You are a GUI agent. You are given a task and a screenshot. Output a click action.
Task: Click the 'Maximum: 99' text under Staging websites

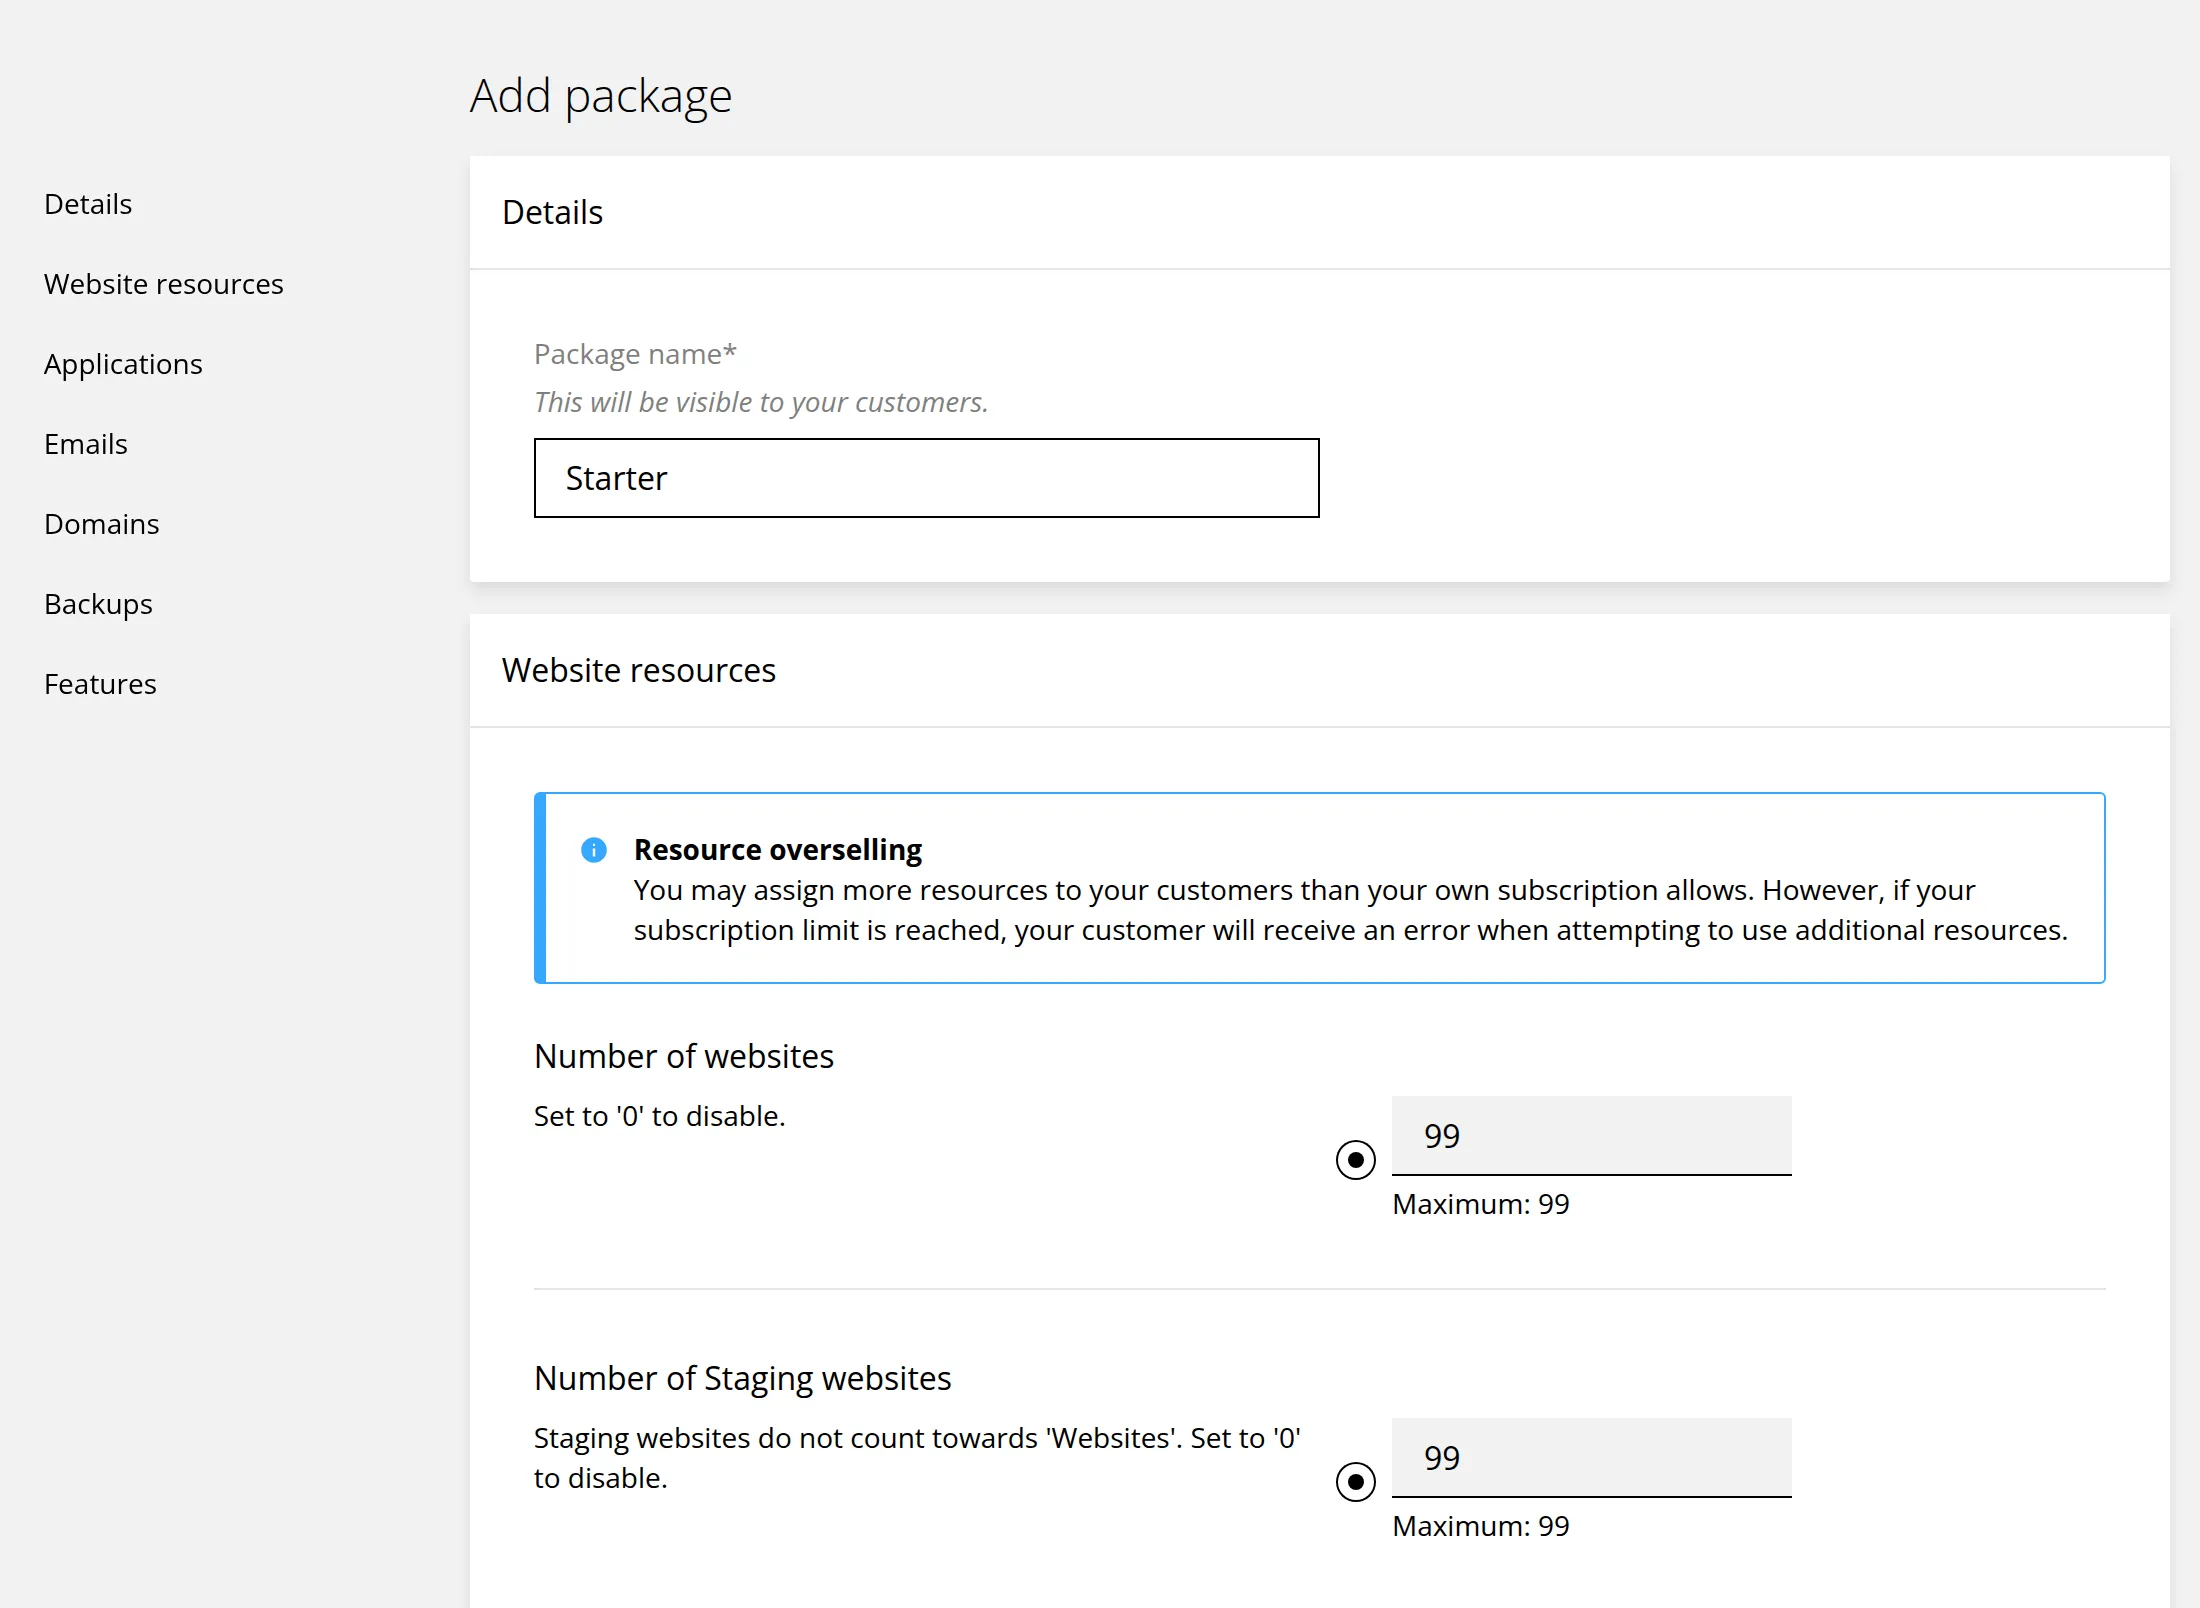(x=1481, y=1526)
